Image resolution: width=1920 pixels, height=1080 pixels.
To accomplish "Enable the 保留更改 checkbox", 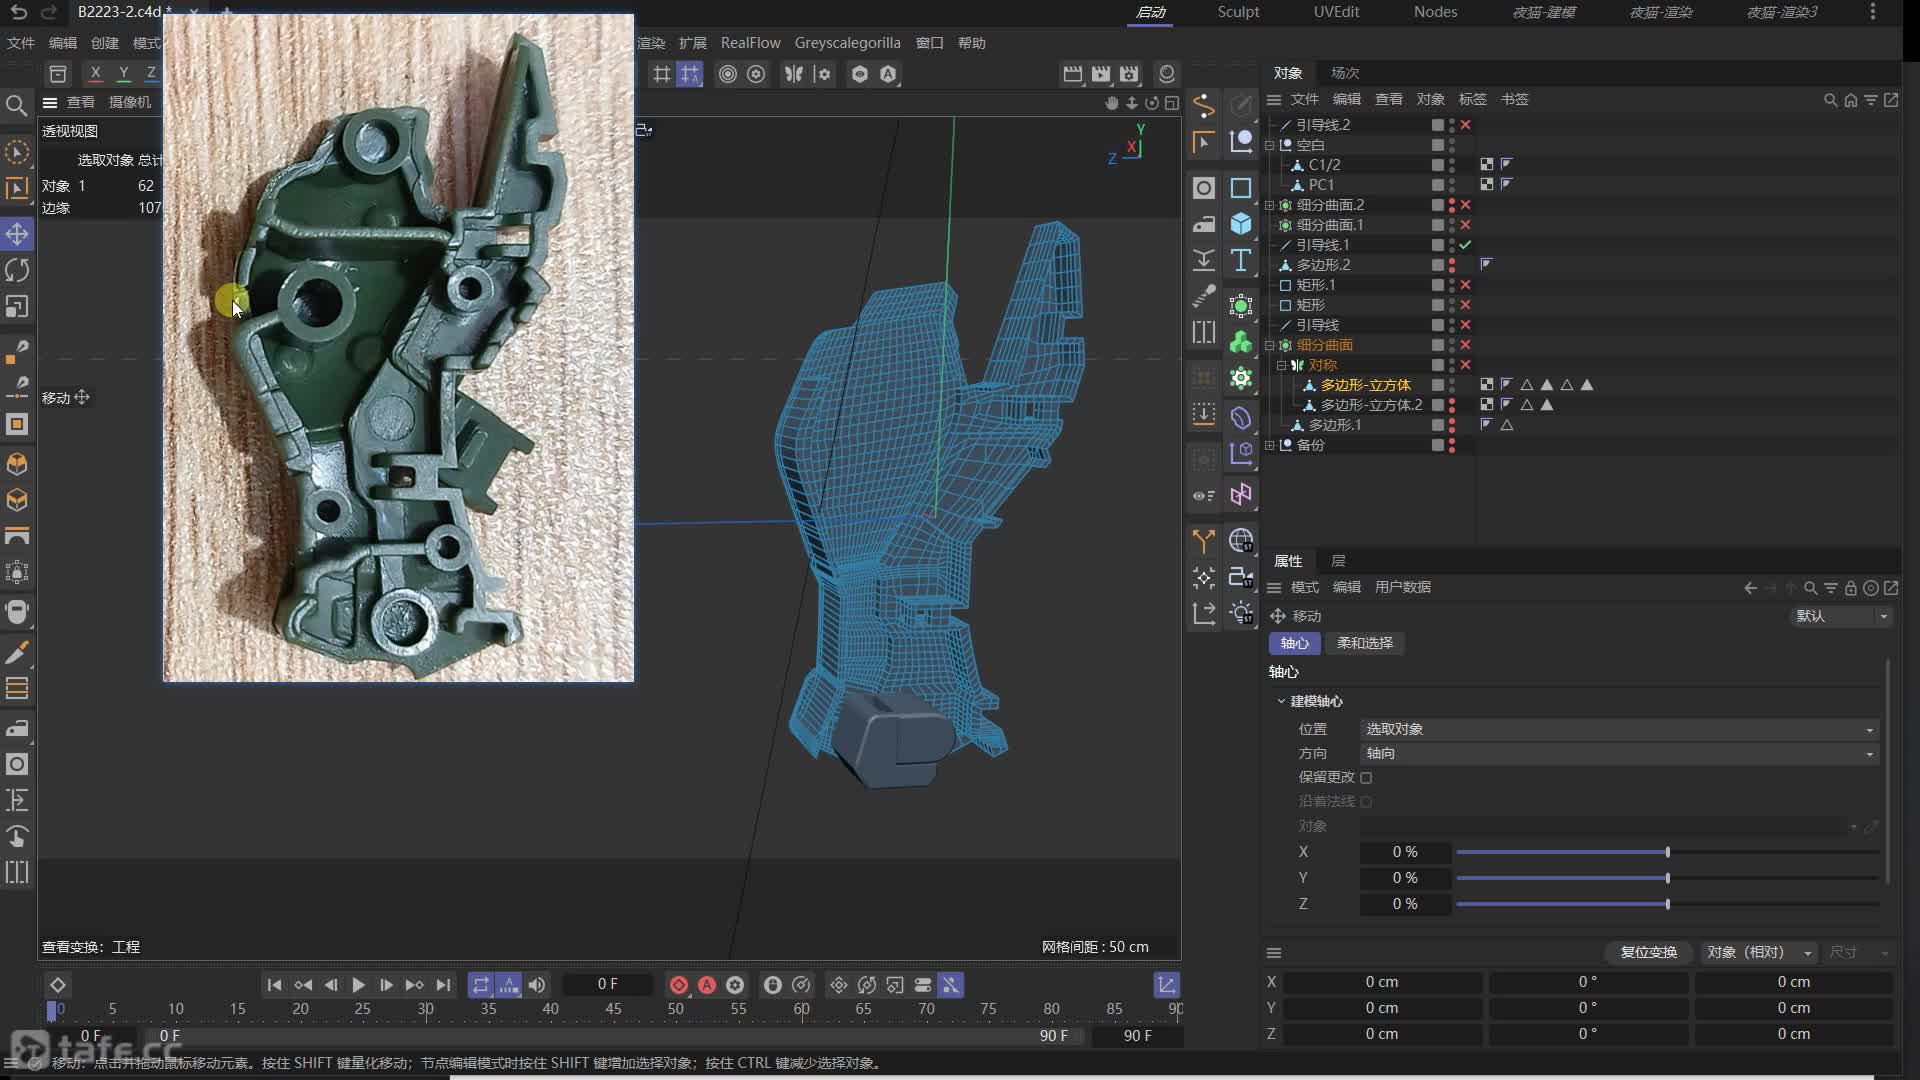I will pyautogui.click(x=1366, y=777).
